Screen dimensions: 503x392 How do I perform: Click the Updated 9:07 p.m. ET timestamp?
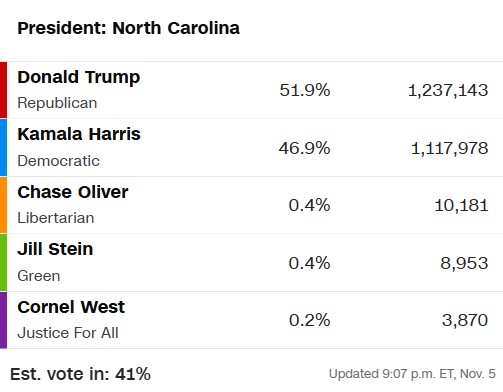click(x=412, y=374)
